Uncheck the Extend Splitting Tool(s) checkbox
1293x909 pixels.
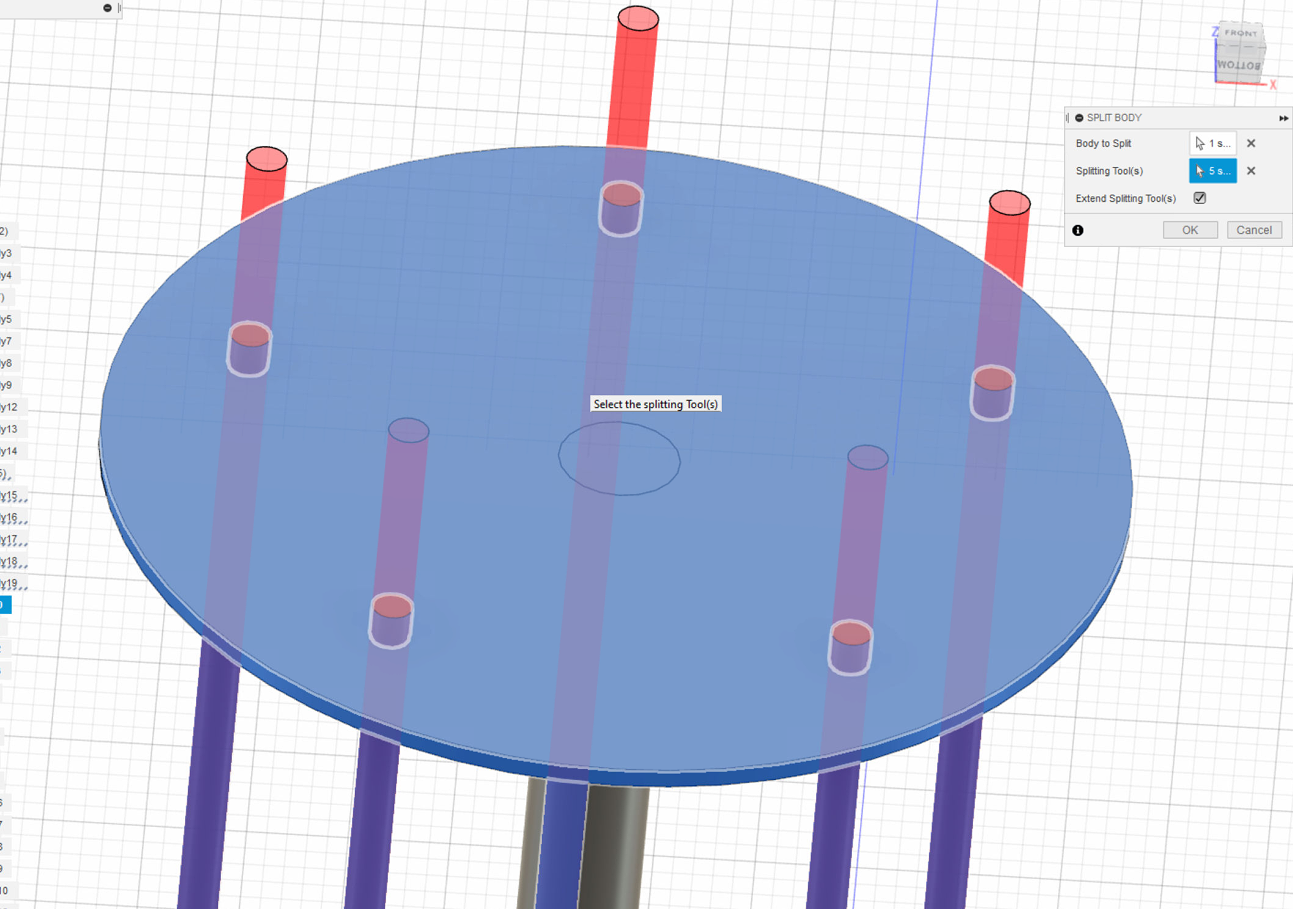pyautogui.click(x=1200, y=198)
